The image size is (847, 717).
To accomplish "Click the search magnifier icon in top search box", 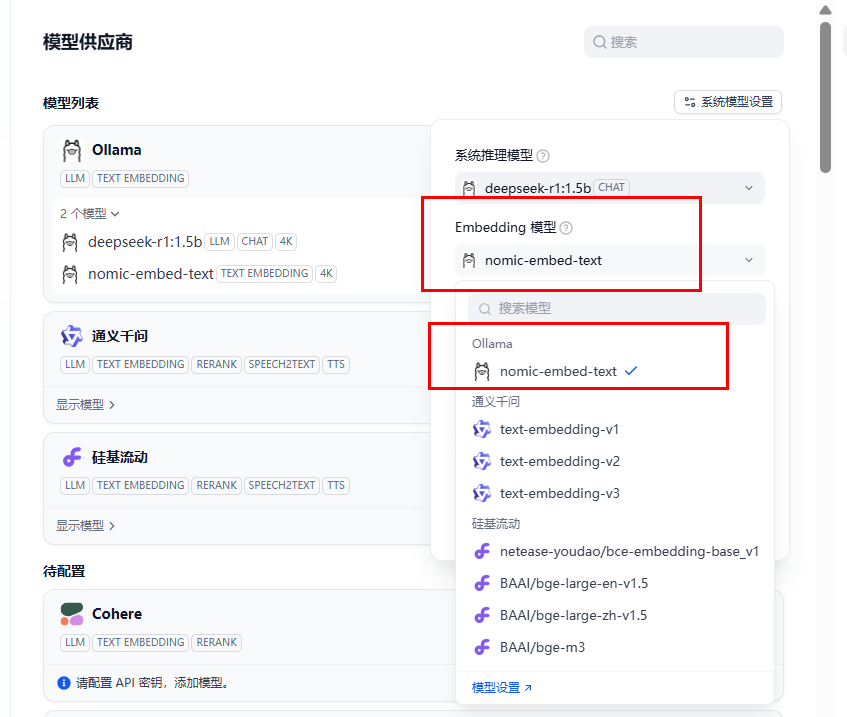I will pos(600,42).
